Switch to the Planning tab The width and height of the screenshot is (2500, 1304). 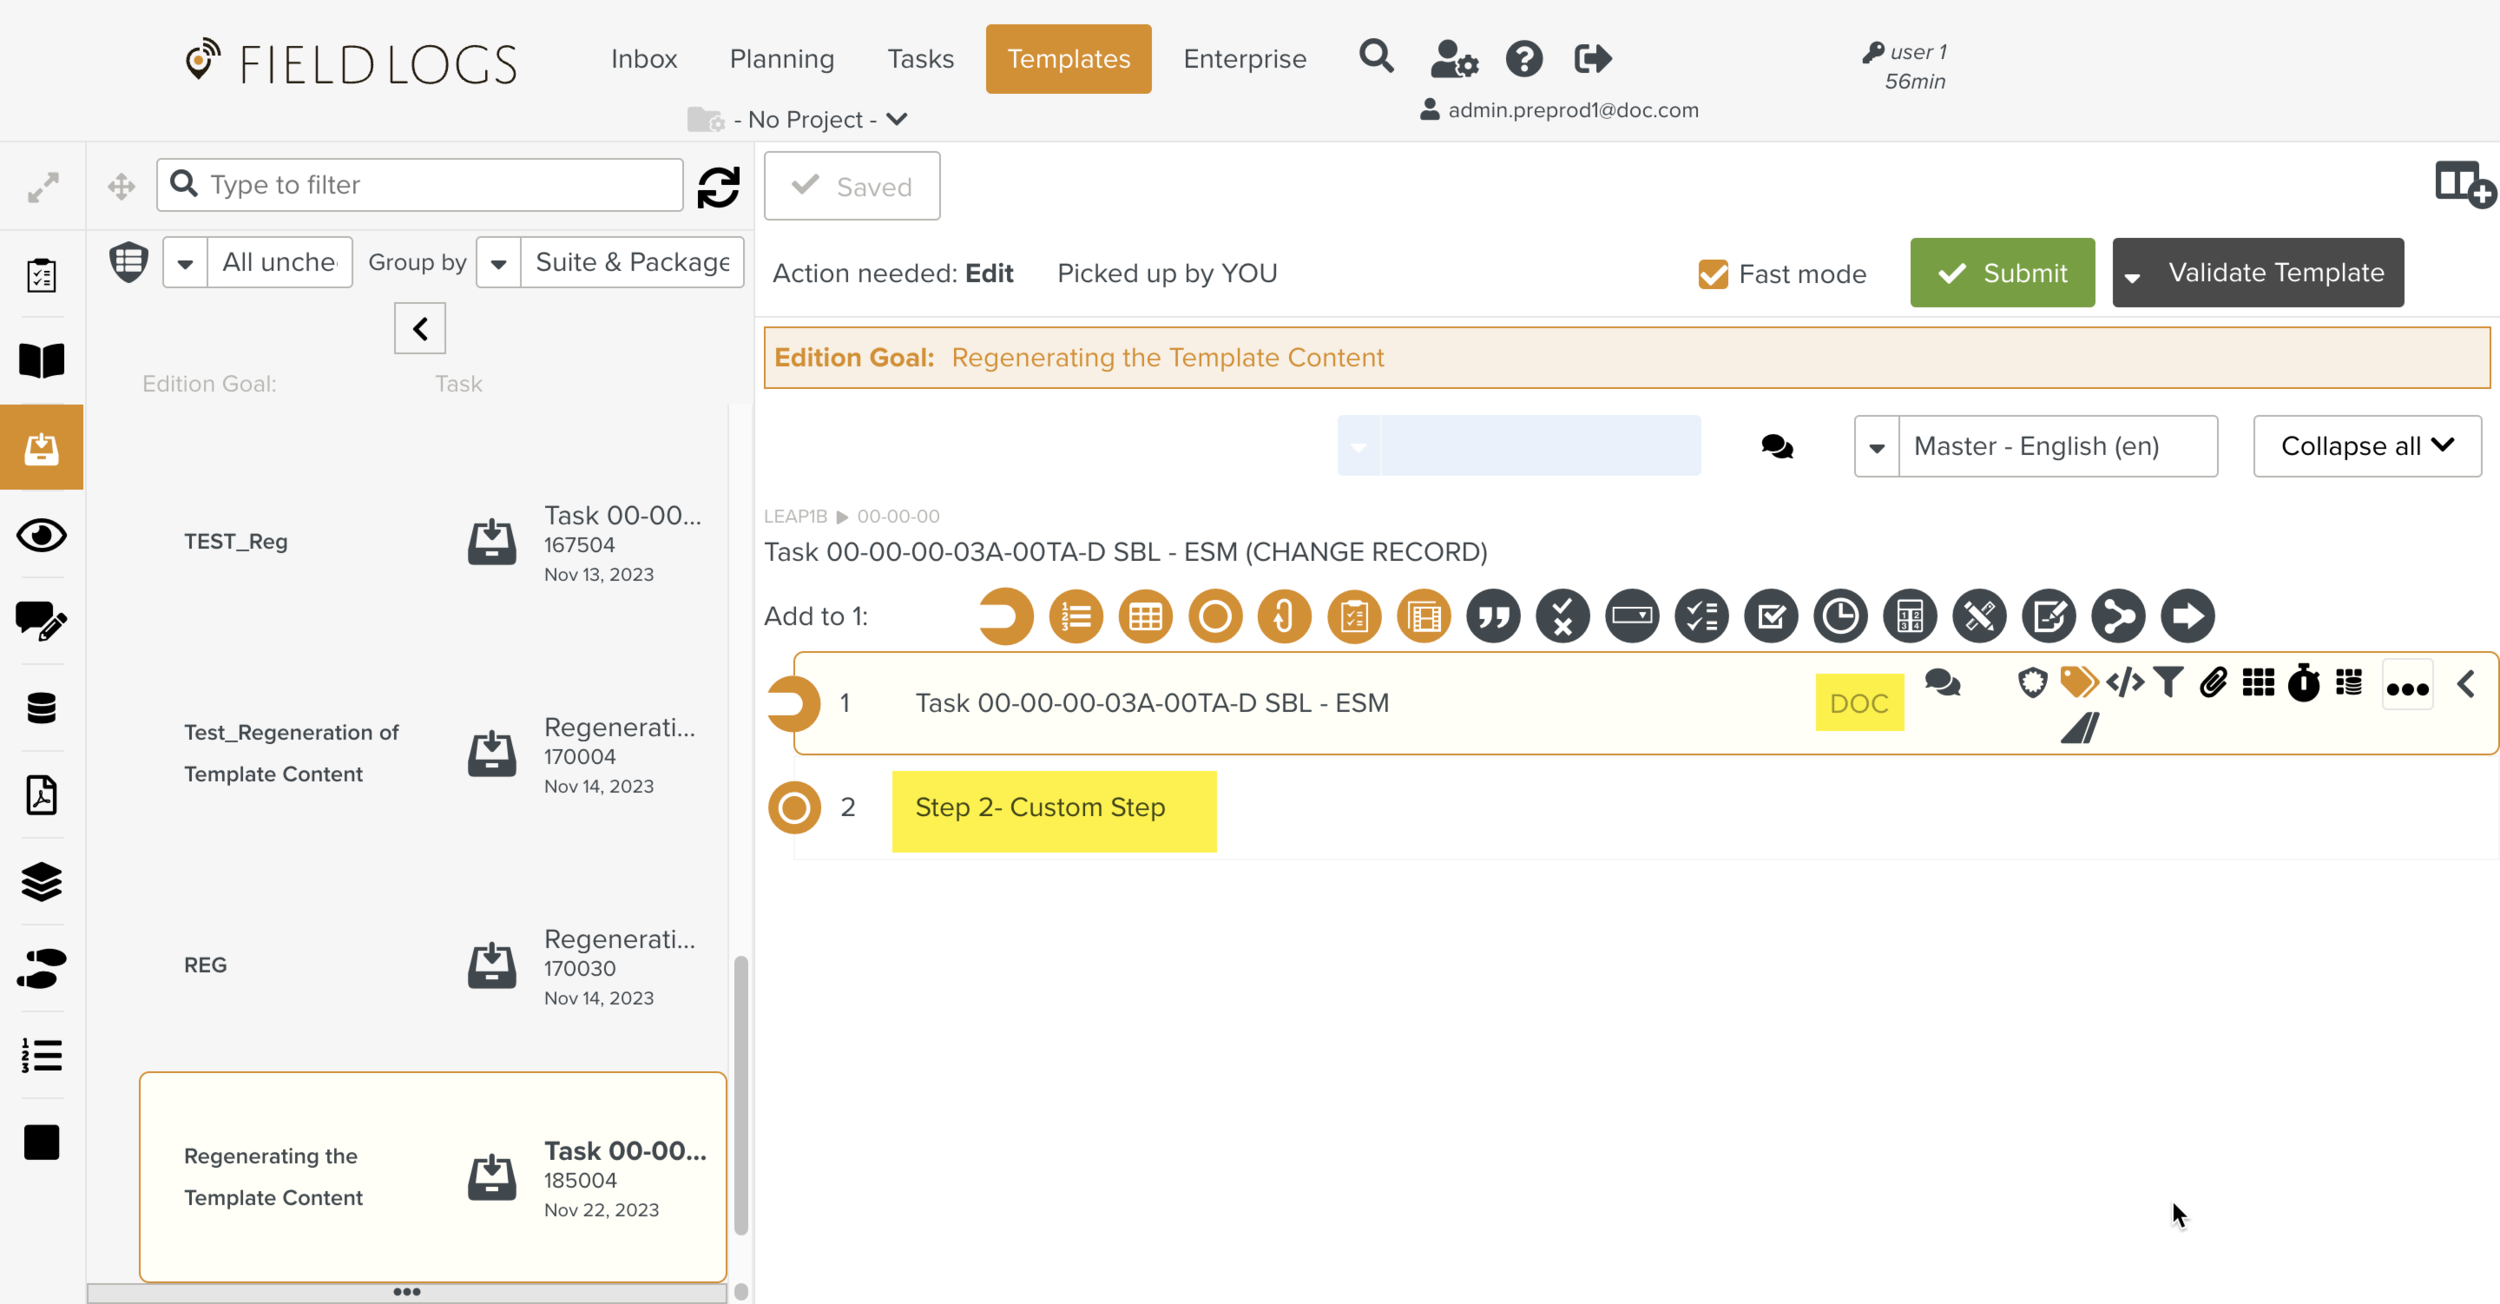[x=781, y=59]
